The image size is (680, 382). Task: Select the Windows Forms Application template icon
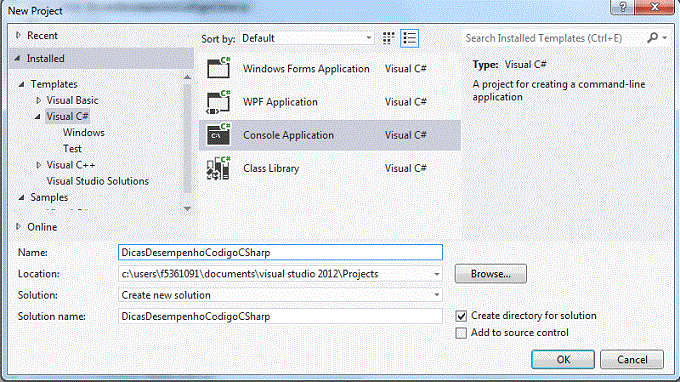pos(218,68)
